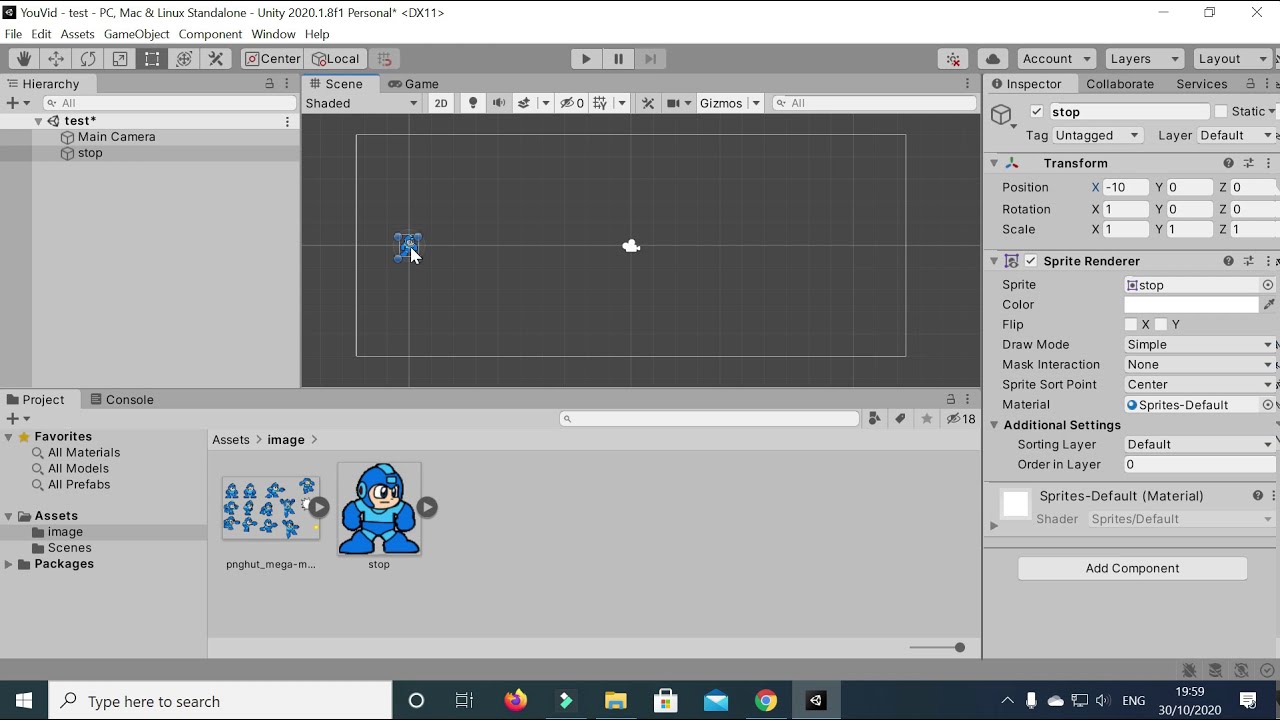Viewport: 1280px width, 720px height.
Task: Select the Scale tool in the toolbar
Action: click(120, 59)
